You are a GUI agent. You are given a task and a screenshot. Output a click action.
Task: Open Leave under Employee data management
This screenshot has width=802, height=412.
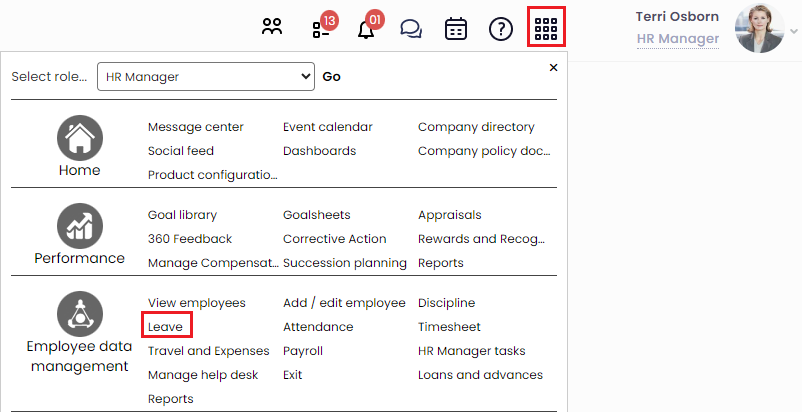pyautogui.click(x=165, y=327)
